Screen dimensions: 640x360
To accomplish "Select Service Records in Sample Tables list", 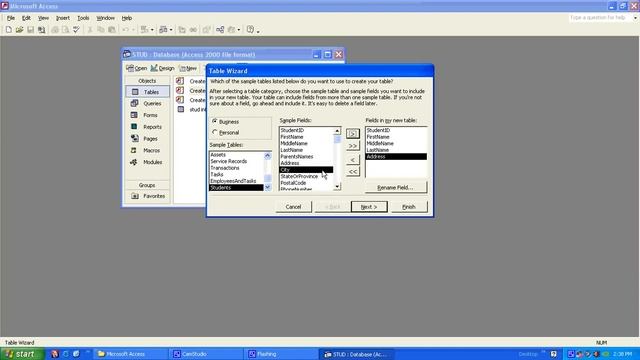I will (x=236, y=161).
